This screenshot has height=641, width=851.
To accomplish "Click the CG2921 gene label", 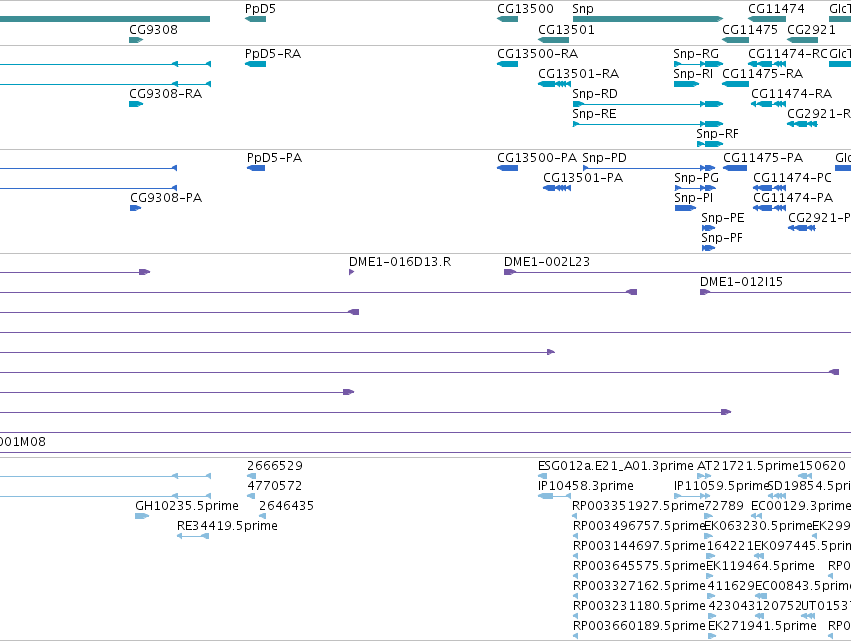I will point(811,30).
